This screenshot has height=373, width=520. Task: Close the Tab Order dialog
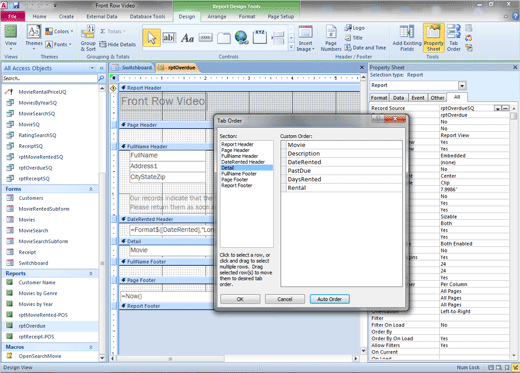point(395,119)
